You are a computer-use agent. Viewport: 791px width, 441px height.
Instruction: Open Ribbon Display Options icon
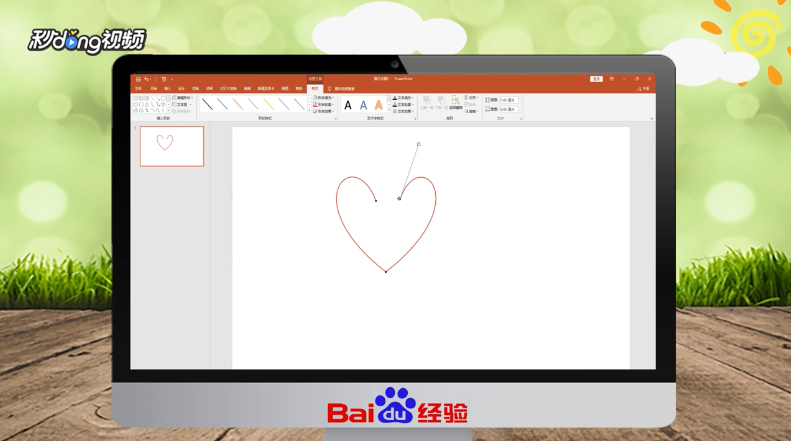pos(611,79)
